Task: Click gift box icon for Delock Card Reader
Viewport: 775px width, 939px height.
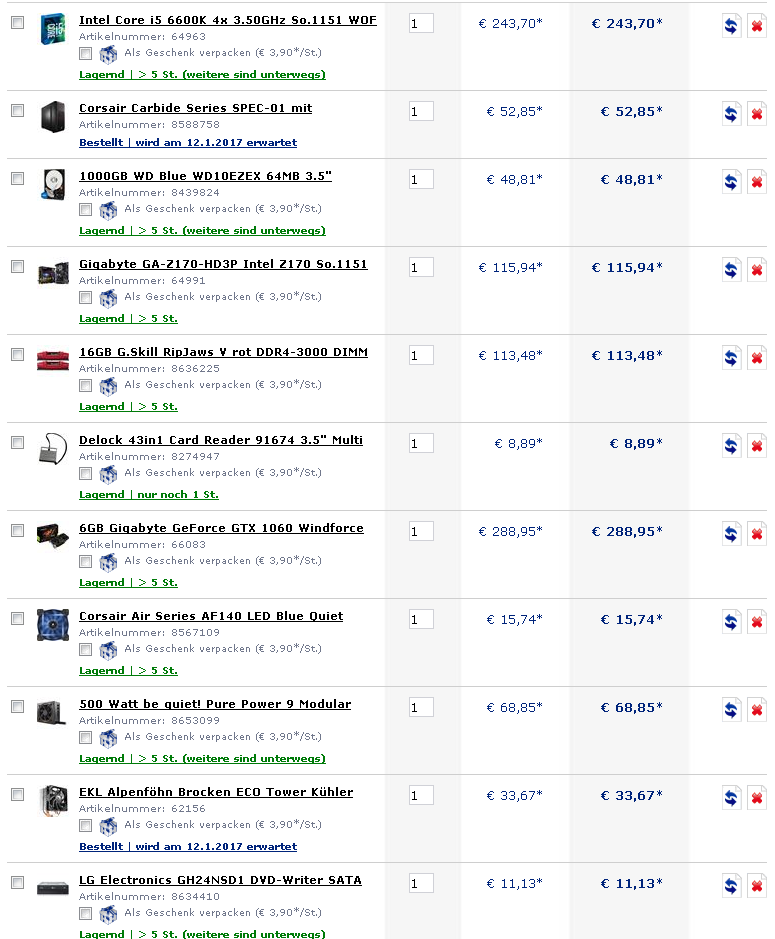Action: point(108,474)
